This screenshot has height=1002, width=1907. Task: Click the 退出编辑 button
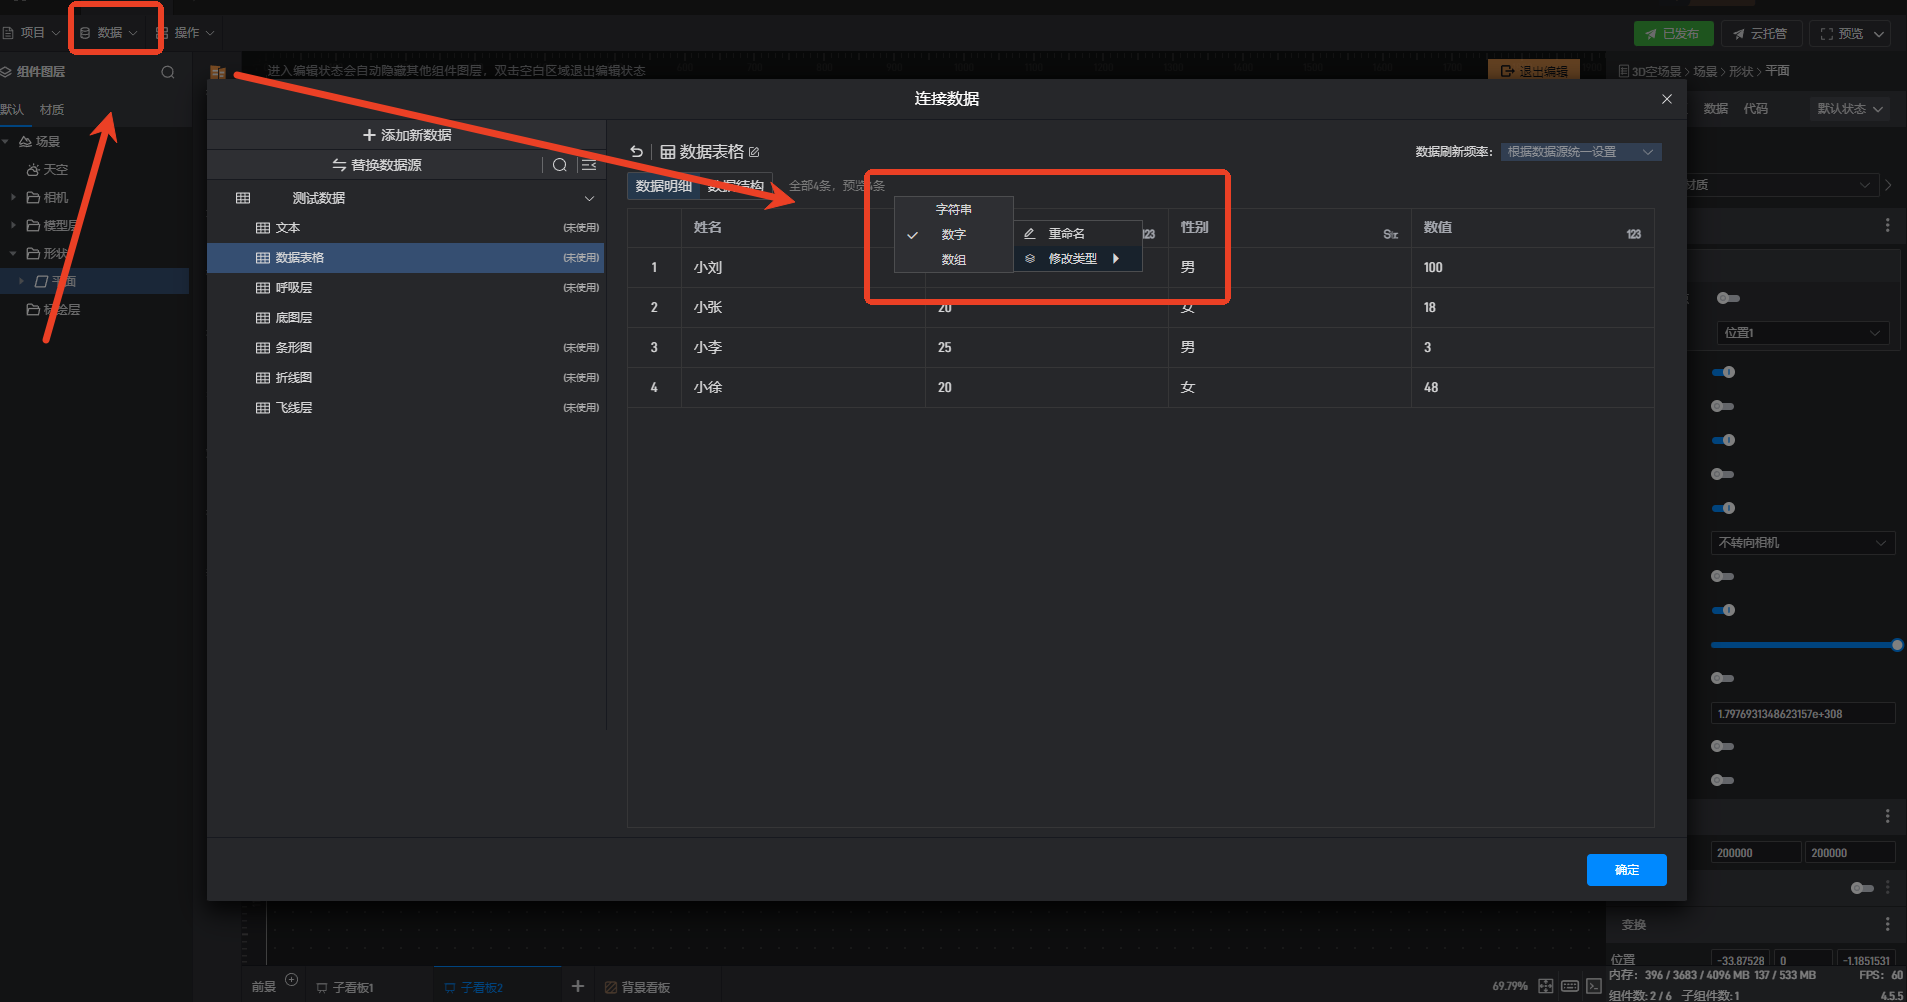[1534, 71]
